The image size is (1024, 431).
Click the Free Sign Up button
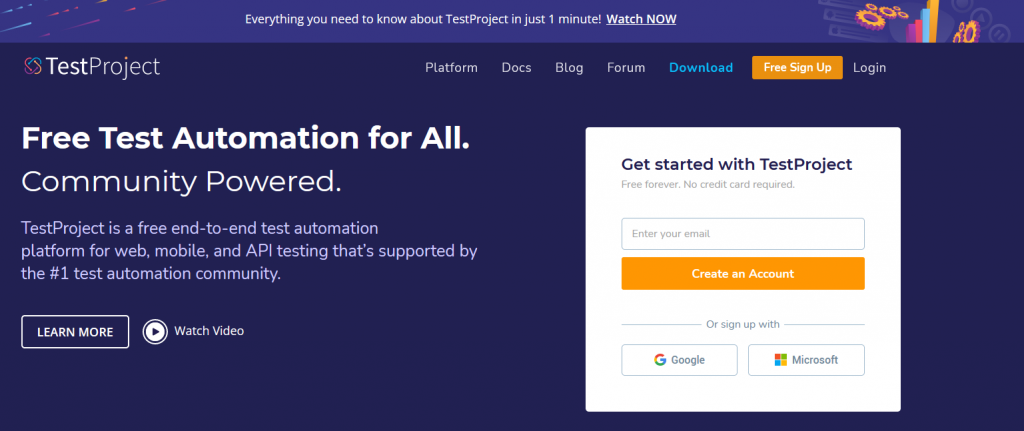coord(797,67)
